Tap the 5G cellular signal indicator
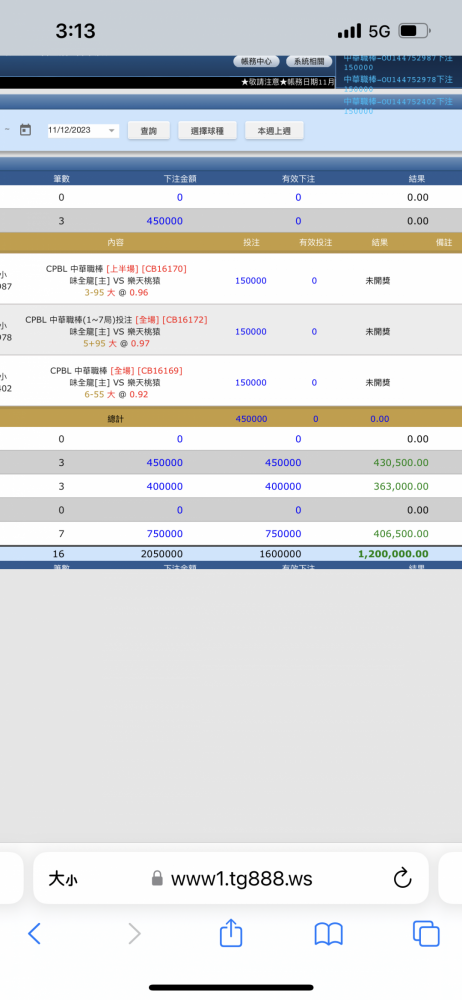Viewport: 462px width, 1000px height. [x=364, y=31]
